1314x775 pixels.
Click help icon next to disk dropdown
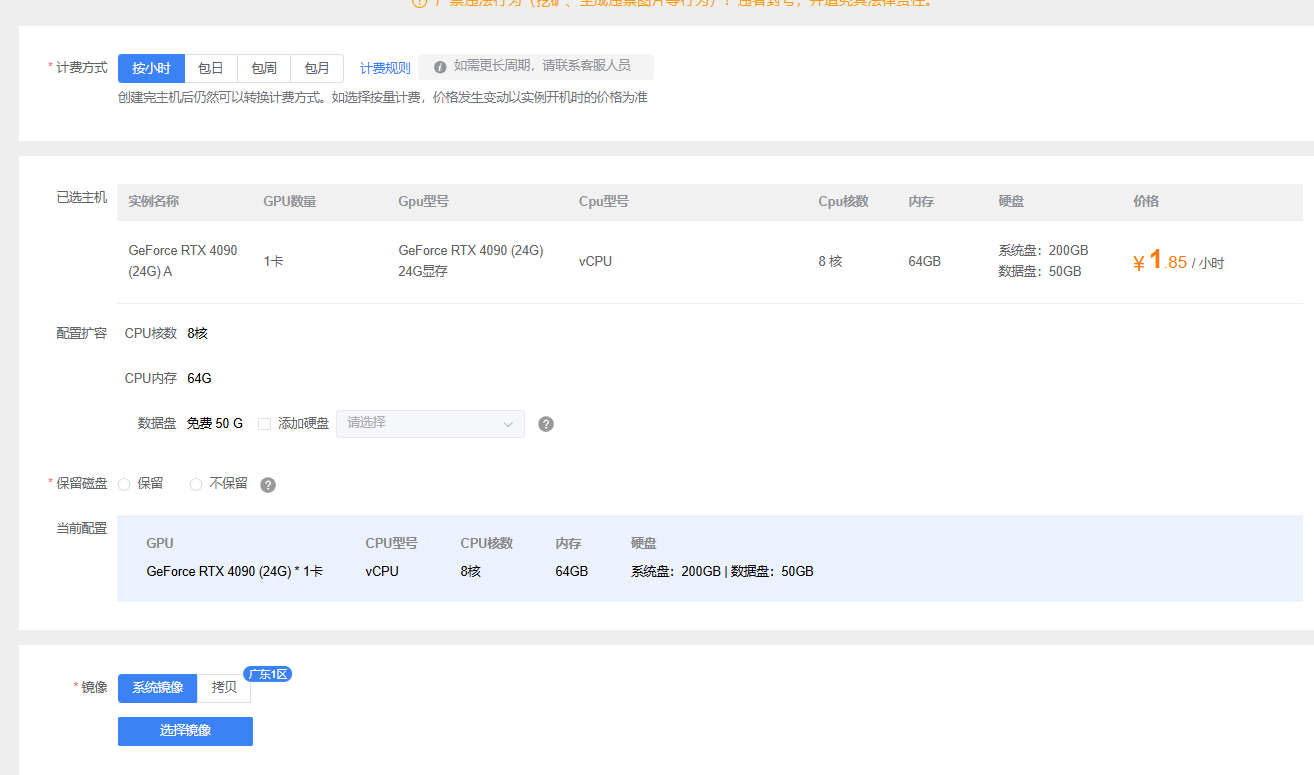(546, 424)
